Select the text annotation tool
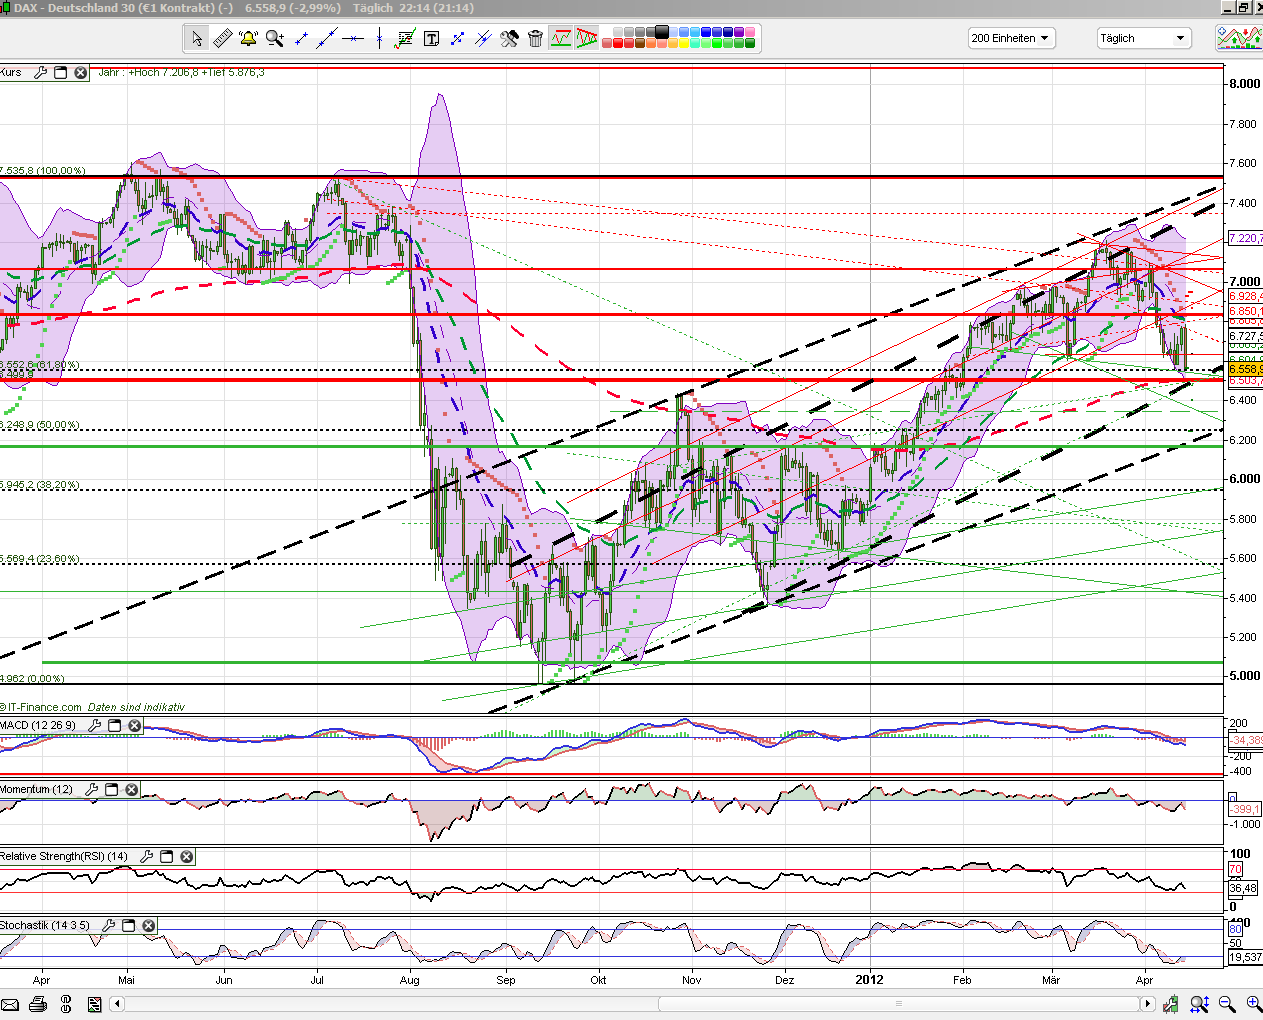The image size is (1263, 1020). point(431,39)
